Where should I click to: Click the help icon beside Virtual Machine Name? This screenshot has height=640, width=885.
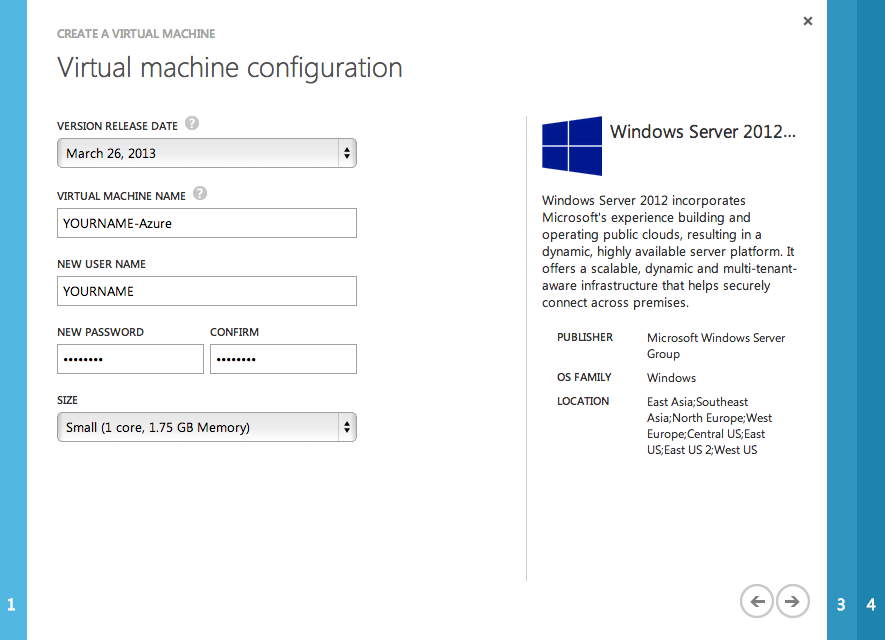pos(201,194)
